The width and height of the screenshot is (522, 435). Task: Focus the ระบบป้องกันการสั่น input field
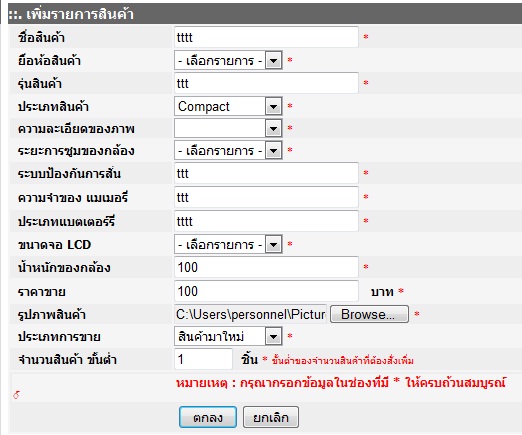pos(266,173)
